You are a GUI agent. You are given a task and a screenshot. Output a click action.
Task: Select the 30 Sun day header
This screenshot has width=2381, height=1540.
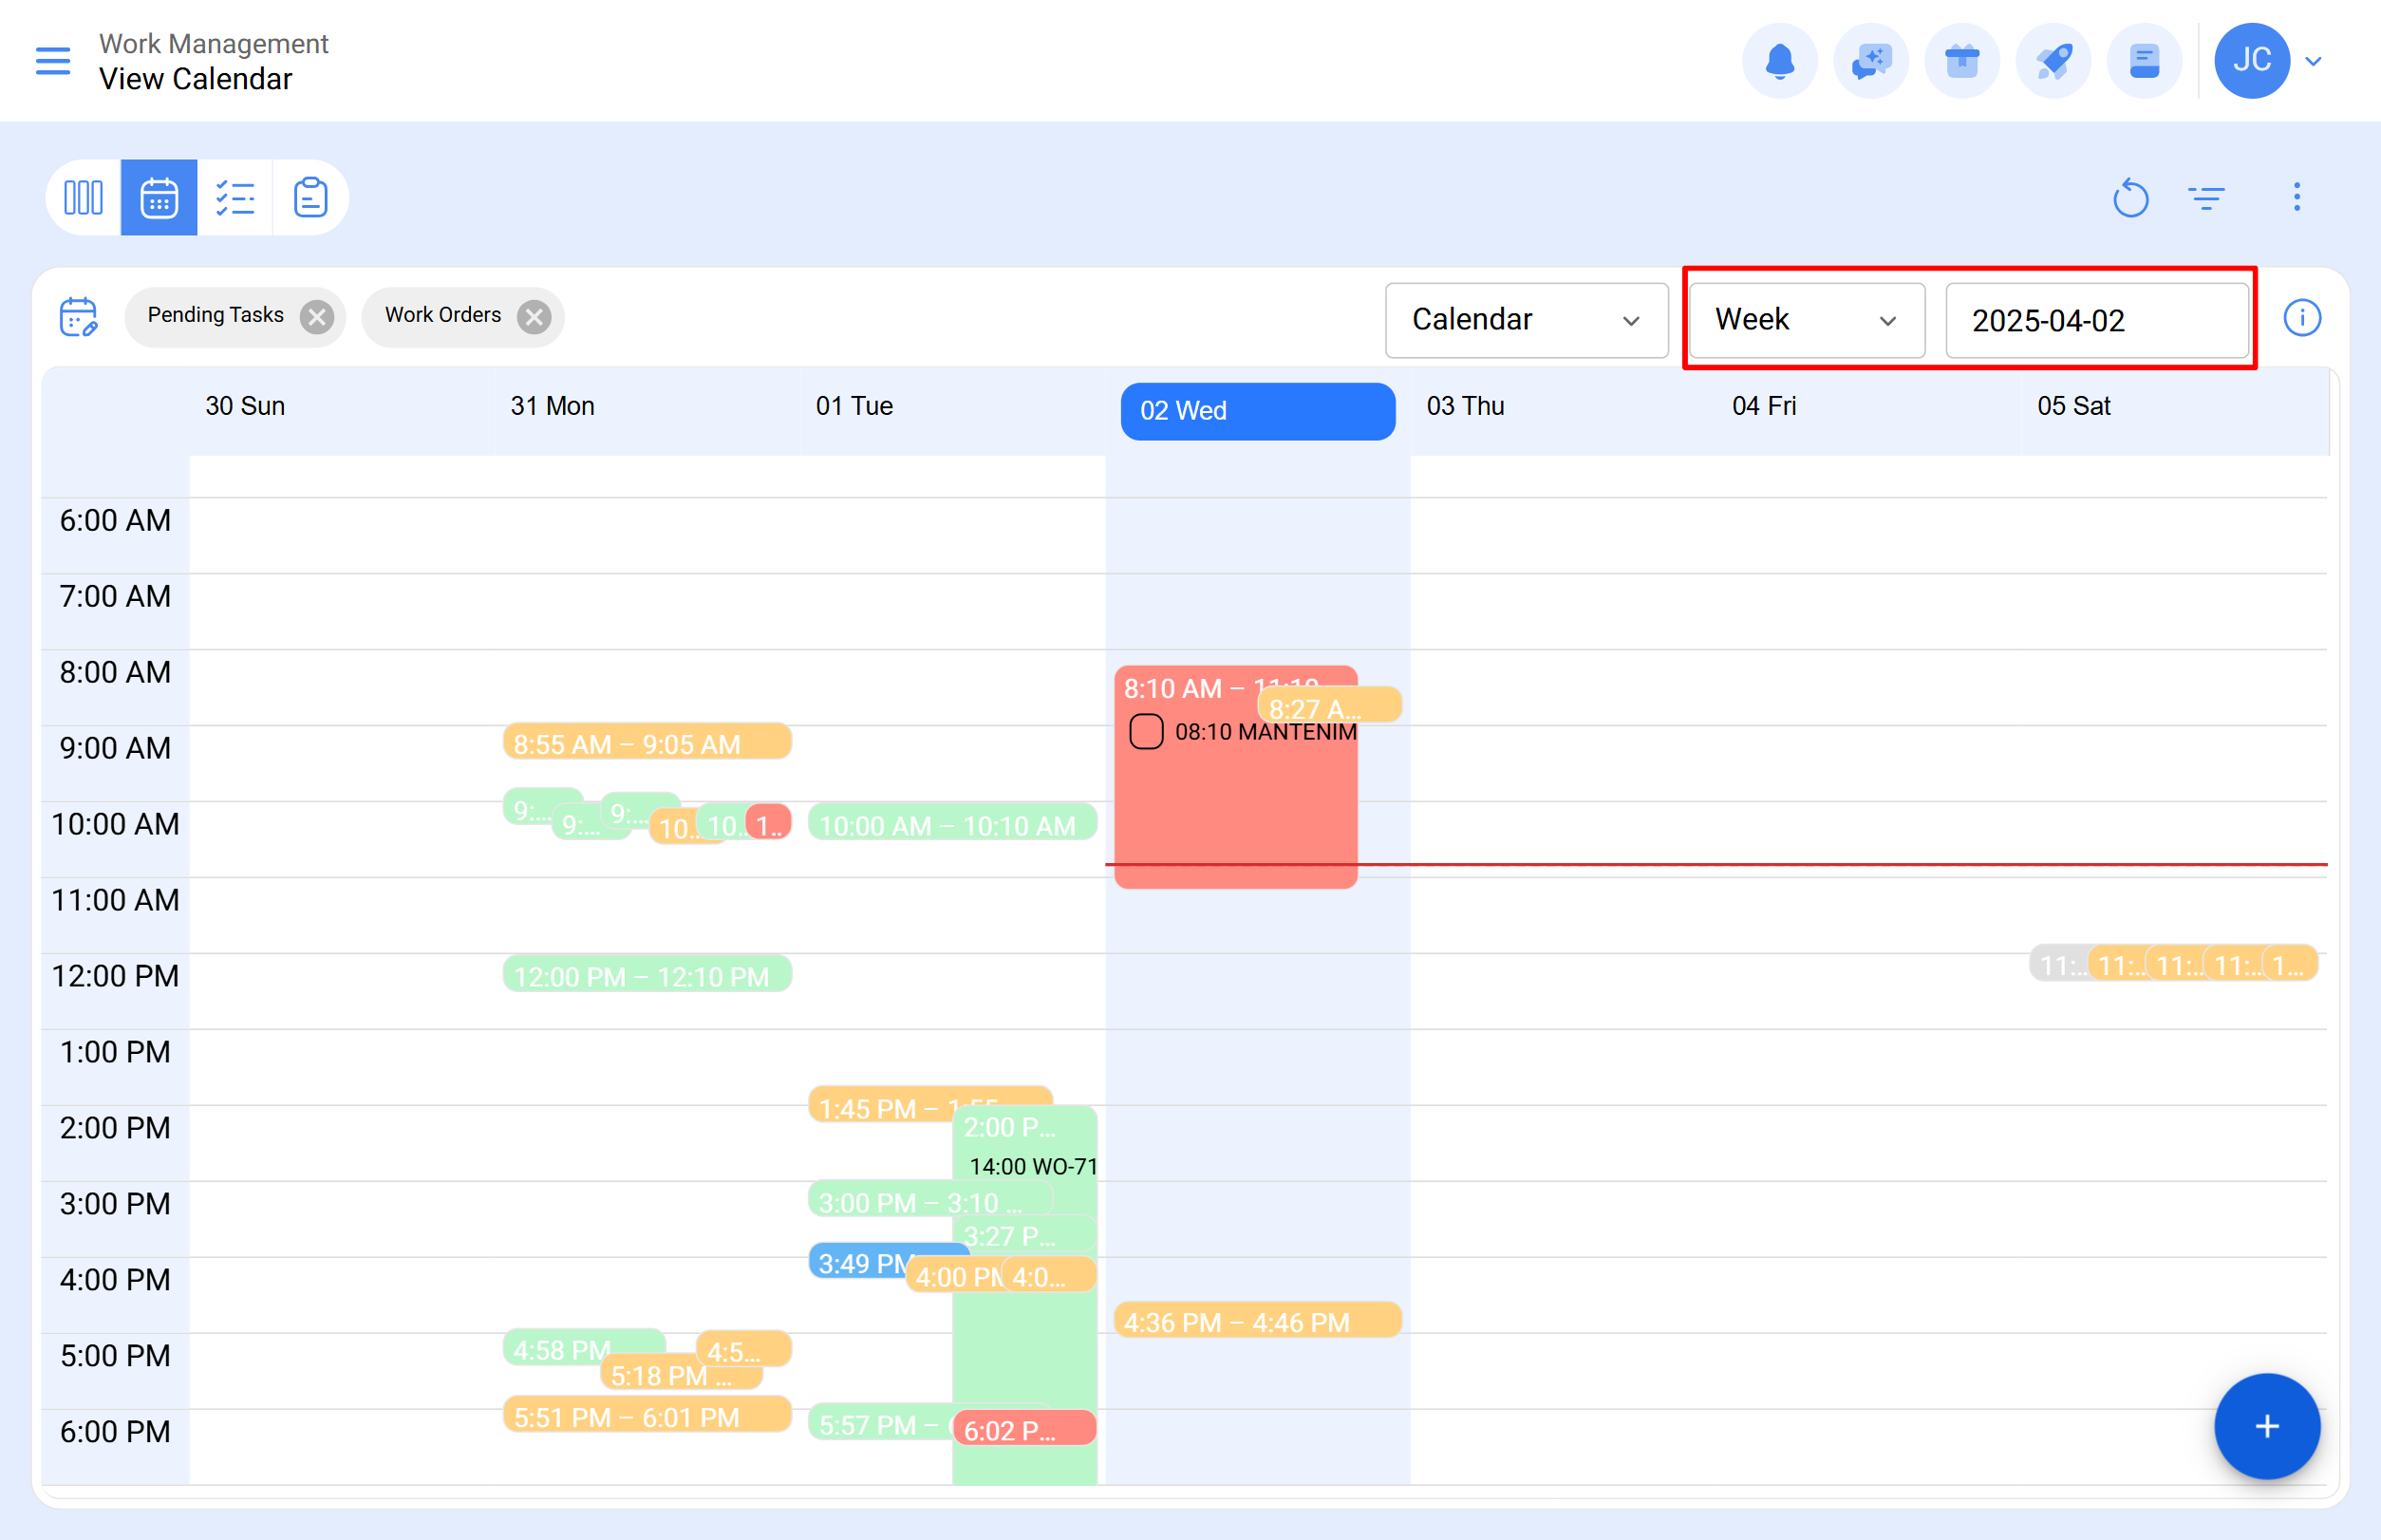pyautogui.click(x=245, y=406)
